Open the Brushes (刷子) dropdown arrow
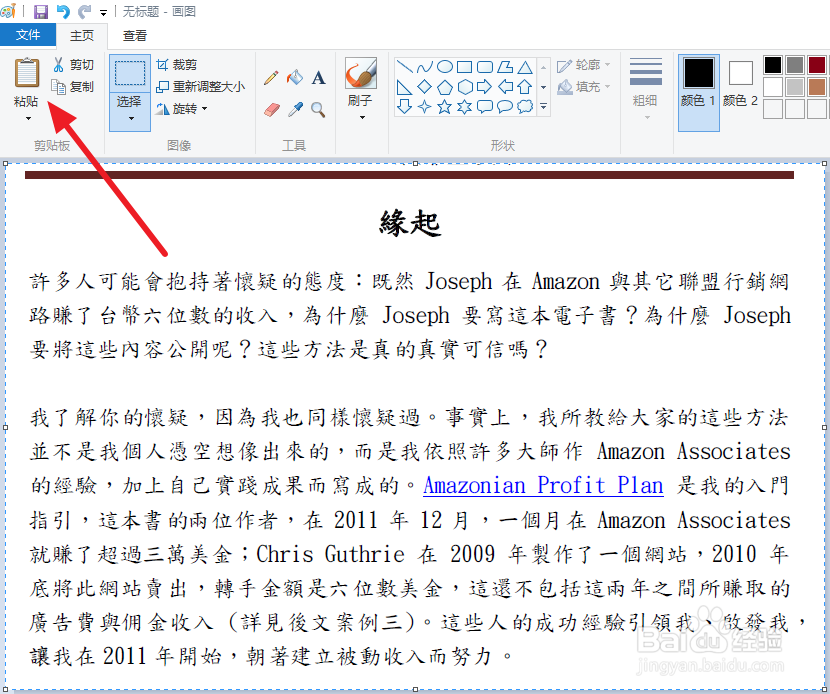This screenshot has width=830, height=694. (x=362, y=118)
